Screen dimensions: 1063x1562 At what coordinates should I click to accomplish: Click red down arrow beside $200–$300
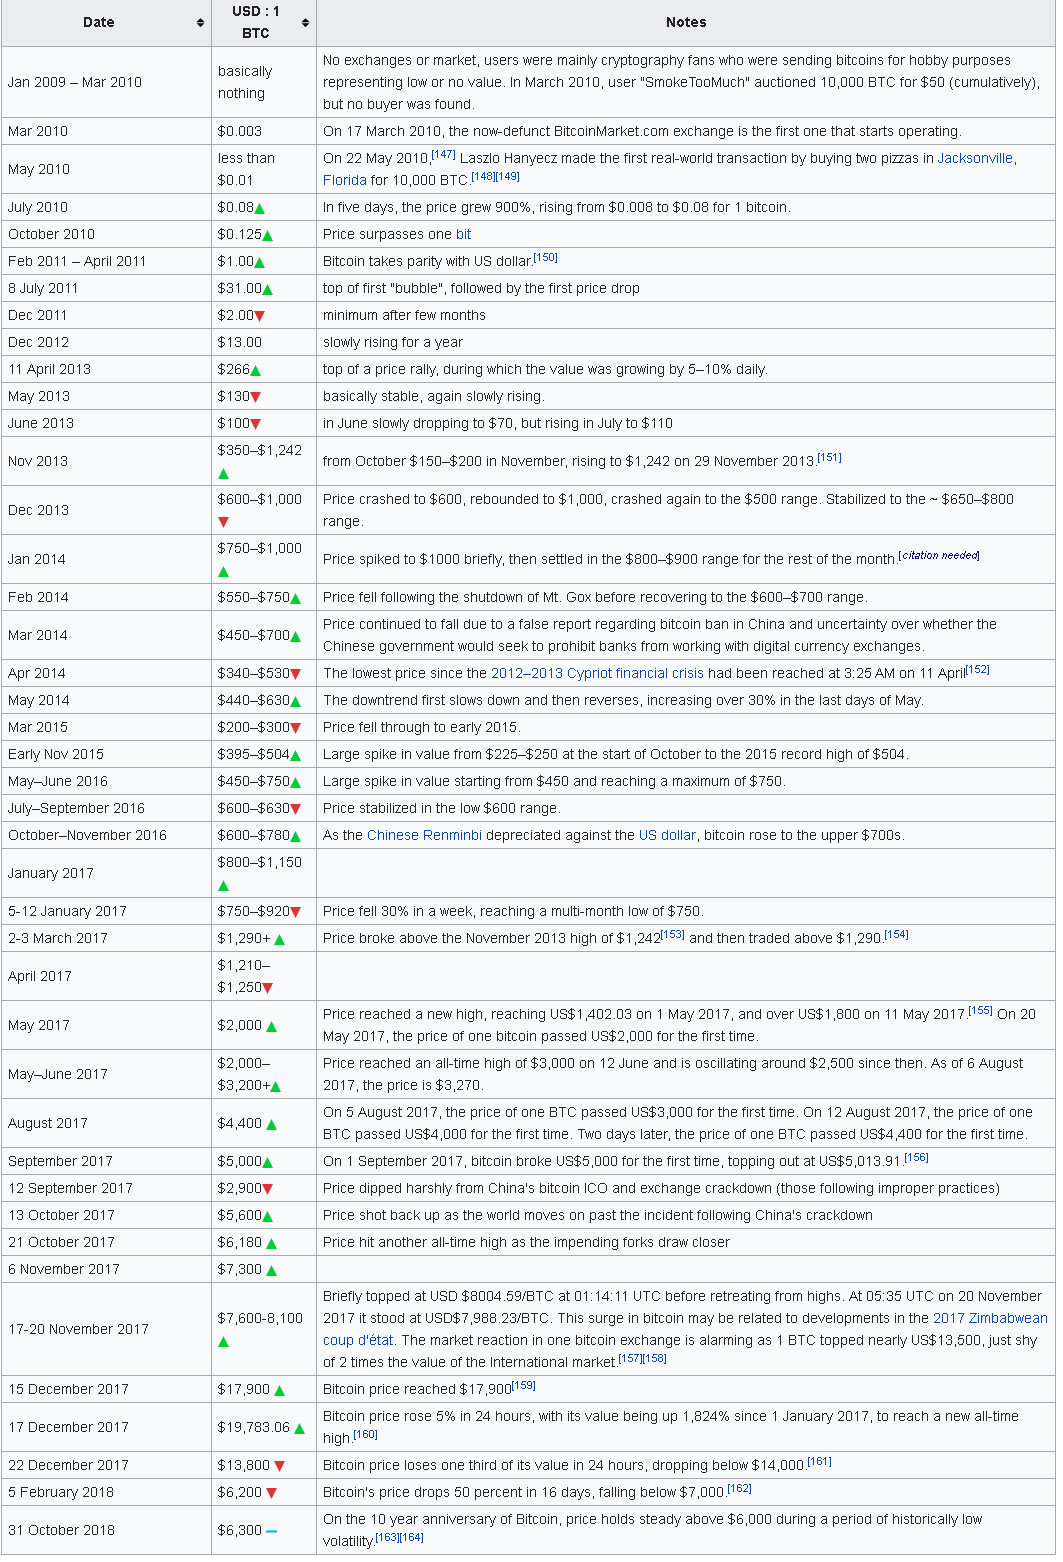pos(296,728)
